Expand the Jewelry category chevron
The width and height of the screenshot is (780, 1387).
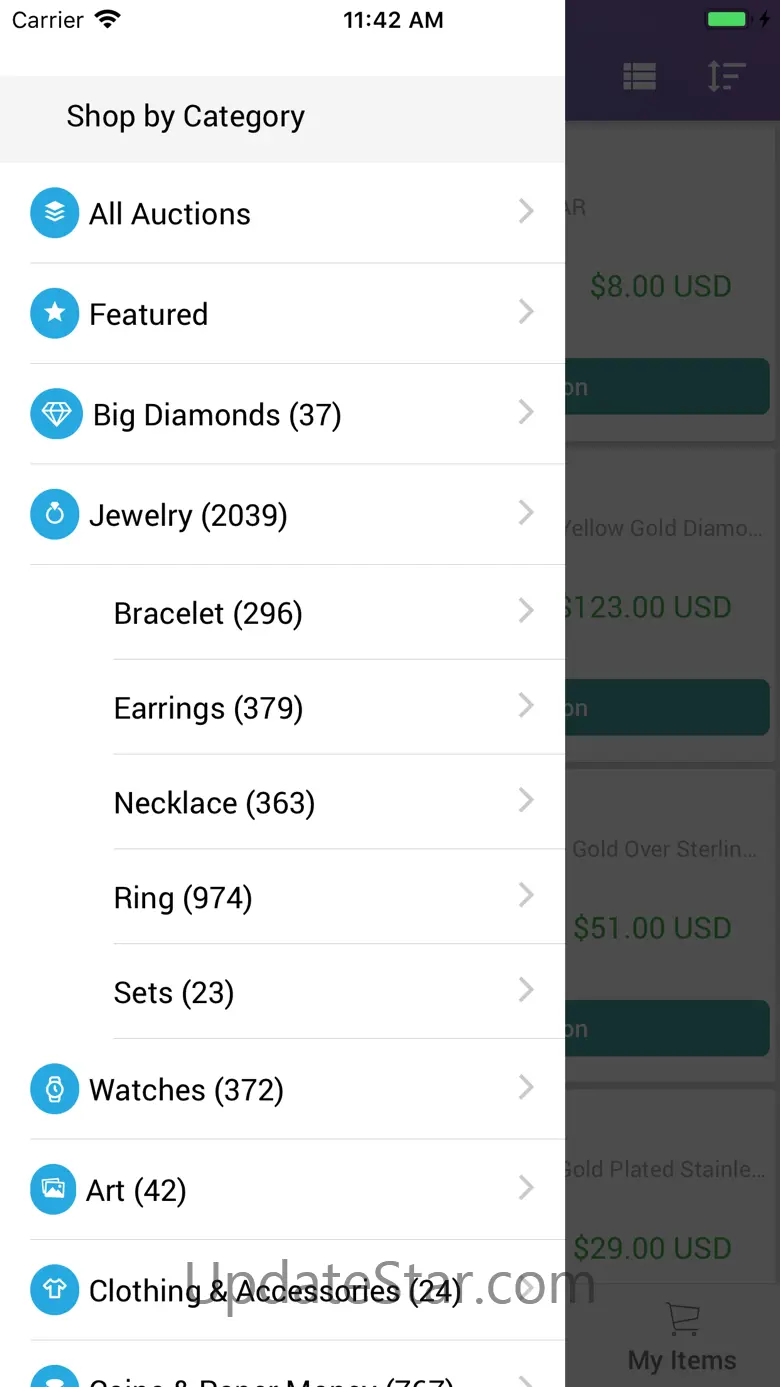pos(526,514)
